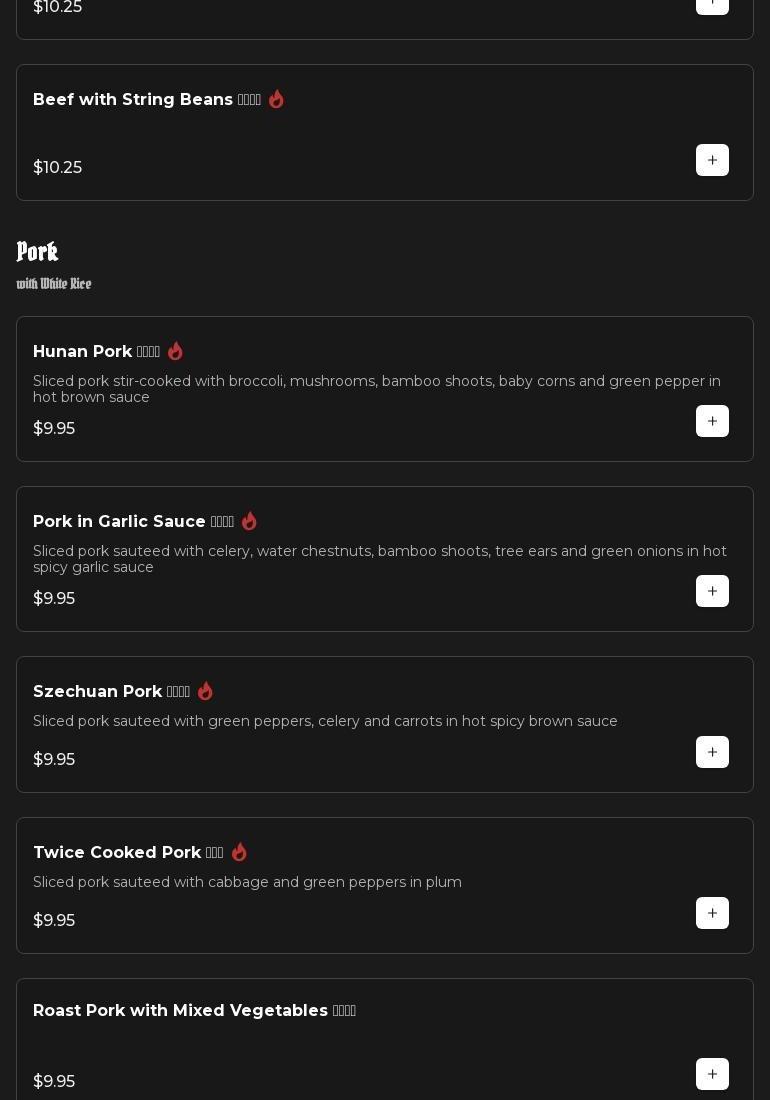Viewport: 770px width, 1100px height.
Task: Click flame icon beside Twice Cooked Pork
Action: tap(239, 852)
